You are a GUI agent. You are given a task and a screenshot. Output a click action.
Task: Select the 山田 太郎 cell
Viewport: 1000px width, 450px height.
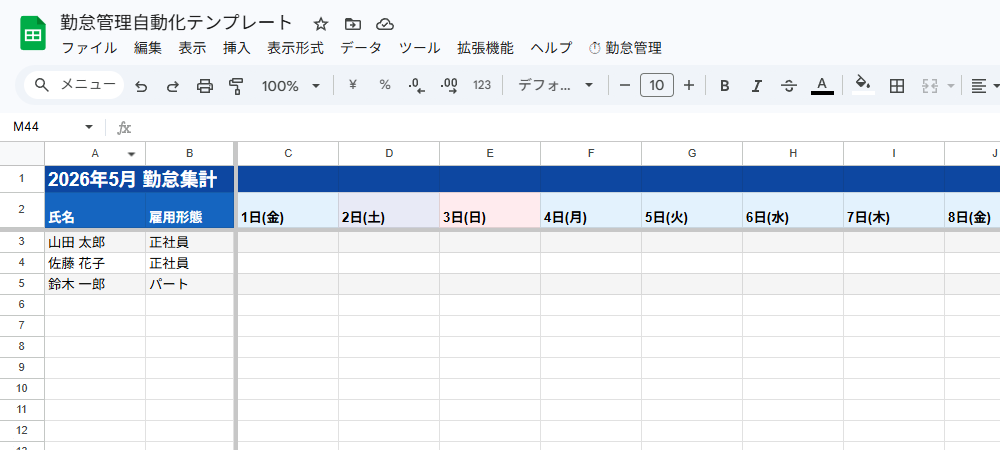coord(95,242)
